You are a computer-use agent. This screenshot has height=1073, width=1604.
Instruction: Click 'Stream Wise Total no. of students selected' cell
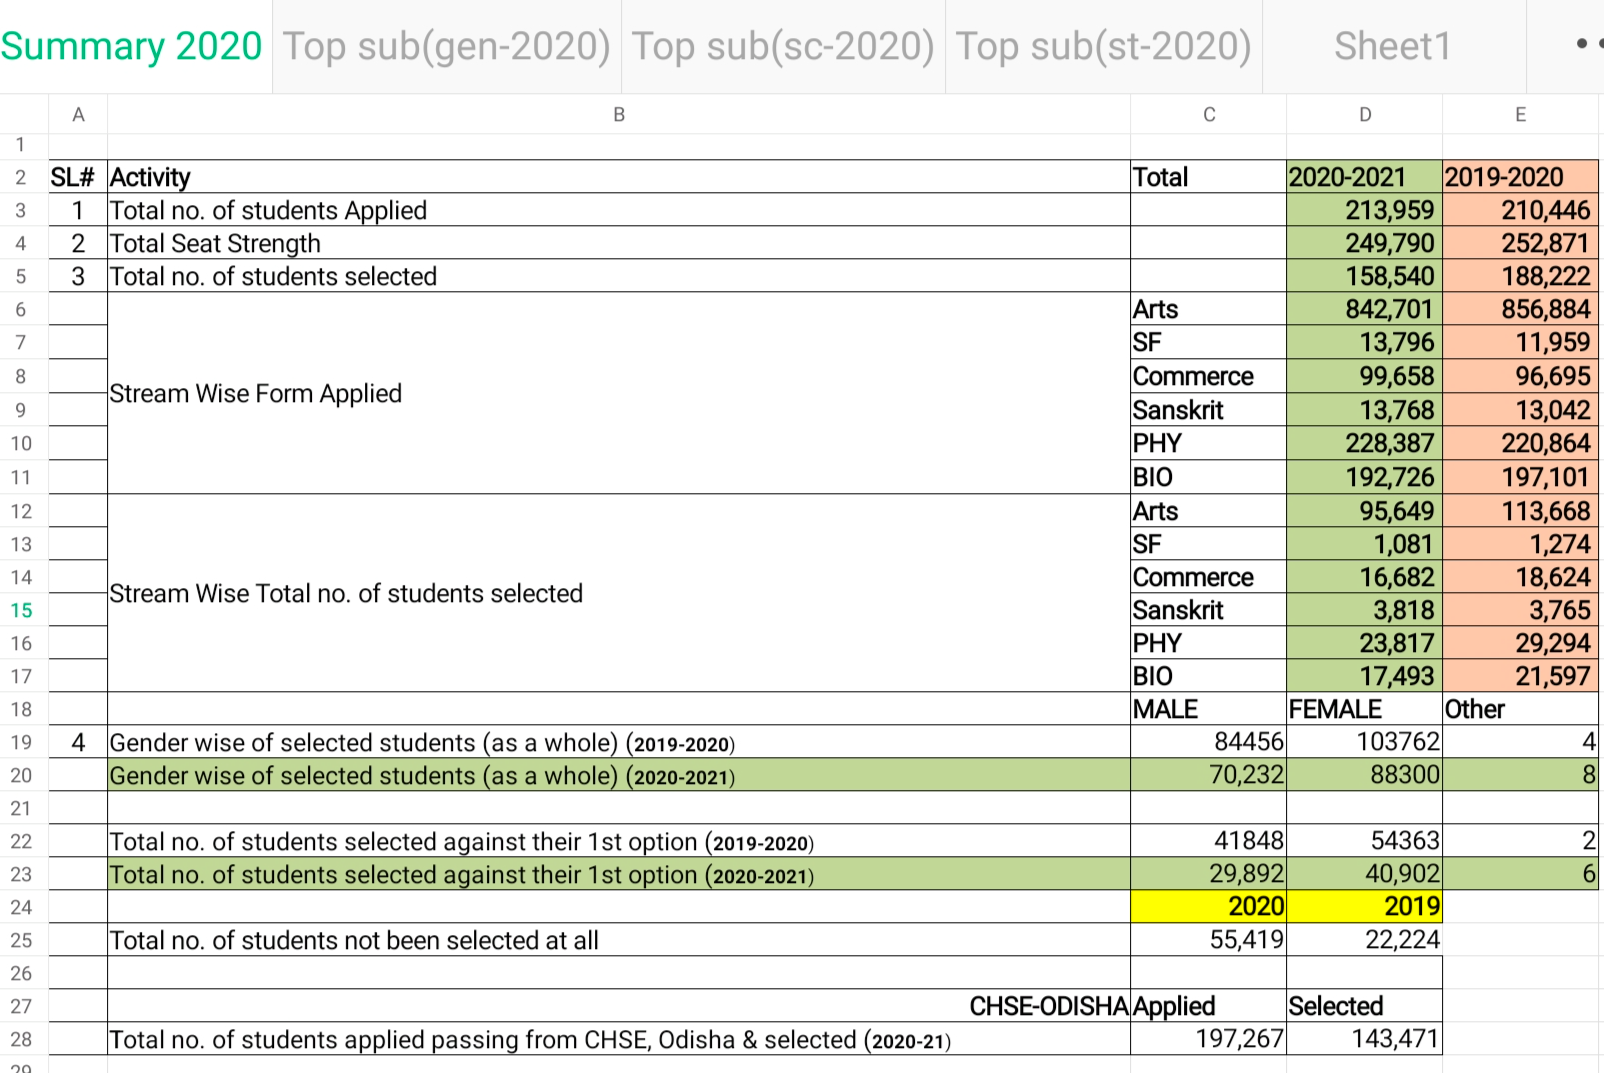(x=619, y=593)
